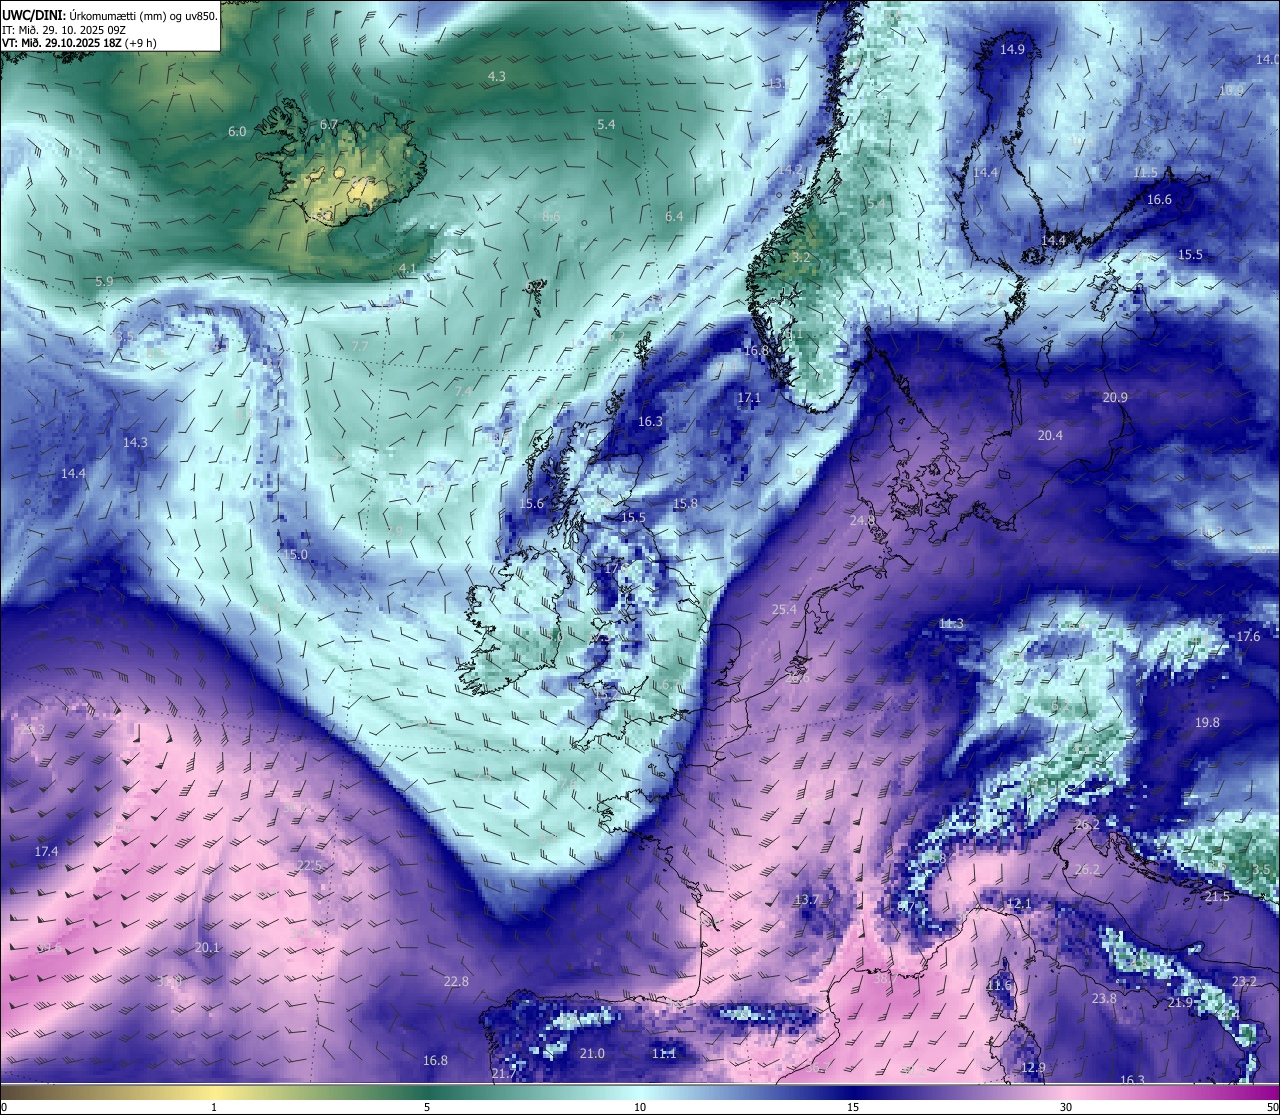Click the value 20.4 over the Baltic
Screen dimensions: 1280x1115
(x=1050, y=436)
